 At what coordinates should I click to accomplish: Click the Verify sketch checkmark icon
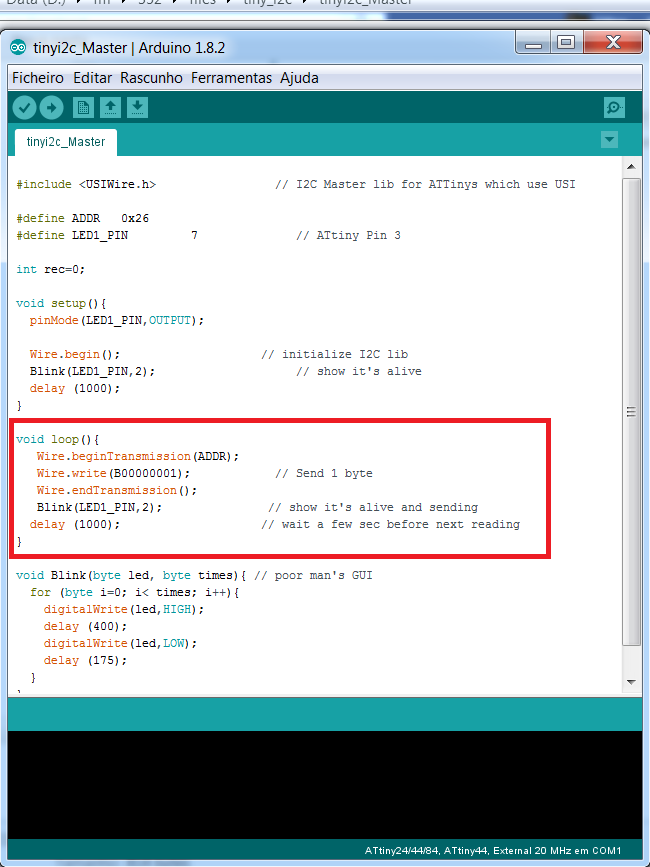tap(24, 108)
